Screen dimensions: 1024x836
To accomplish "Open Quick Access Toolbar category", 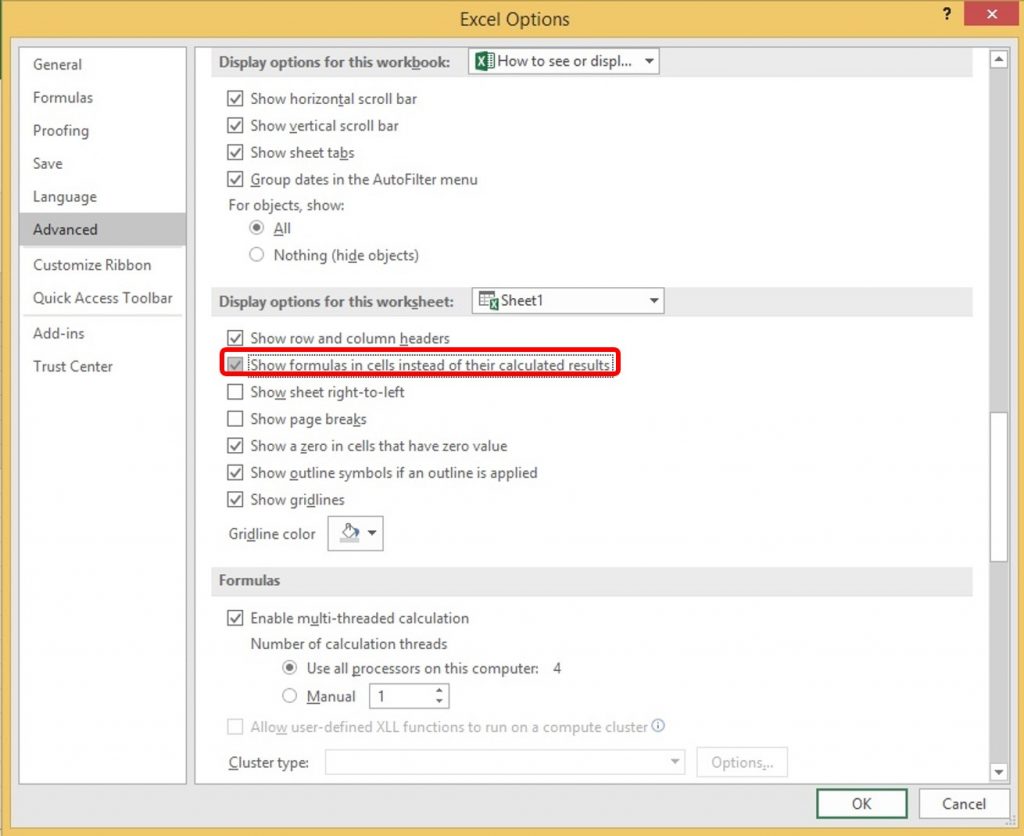I will click(103, 298).
